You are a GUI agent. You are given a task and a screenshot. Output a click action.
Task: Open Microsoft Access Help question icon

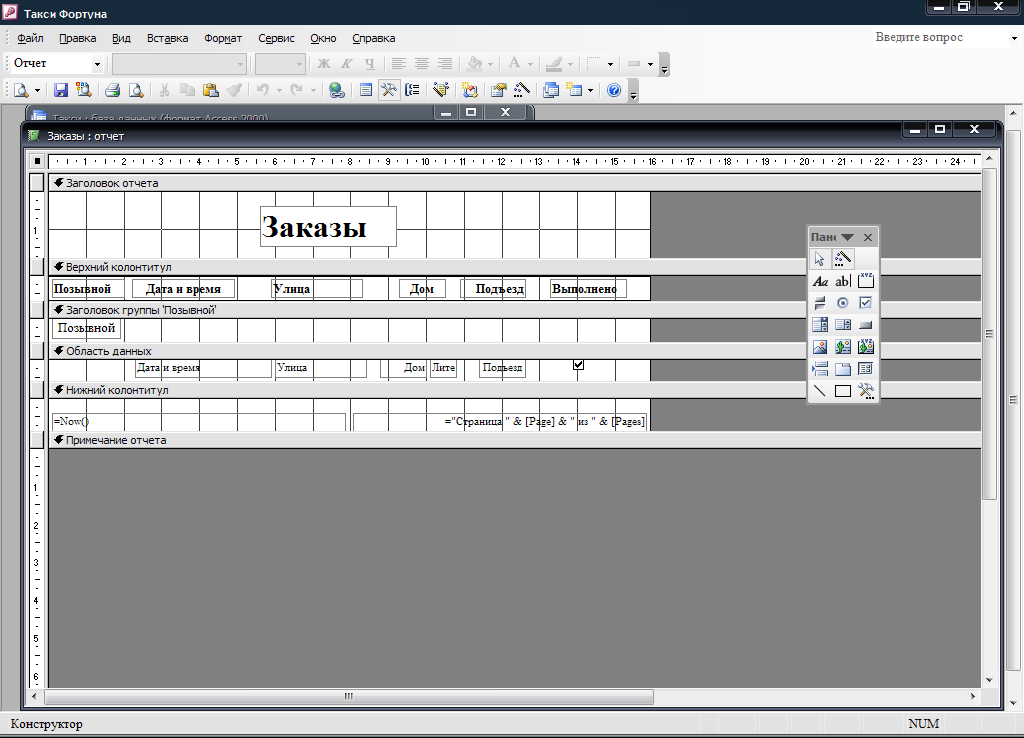click(x=614, y=90)
